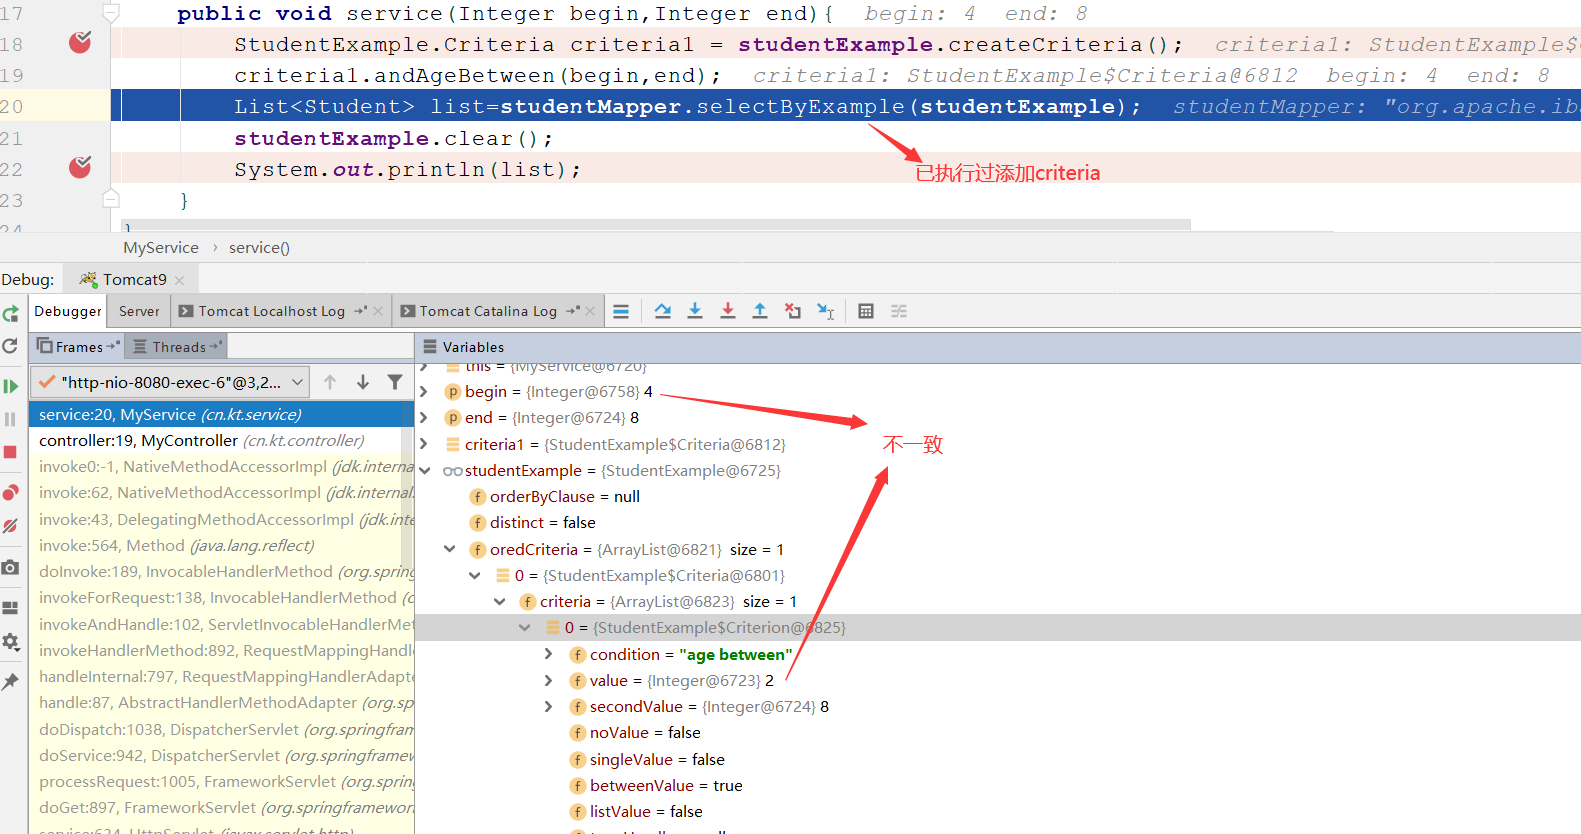Image resolution: width=1581 pixels, height=834 pixels.
Task: Click the pin tab icon in sidebar
Action: click(x=11, y=681)
